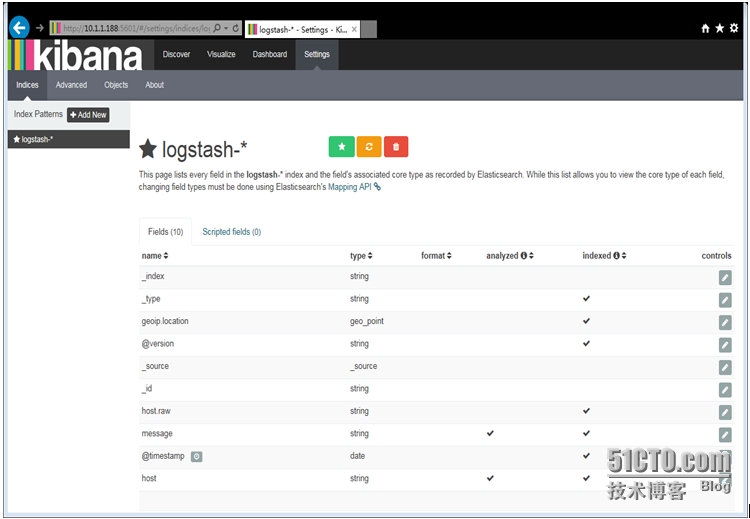
Task: Click the logstash-* page heading
Action: (x=193, y=149)
